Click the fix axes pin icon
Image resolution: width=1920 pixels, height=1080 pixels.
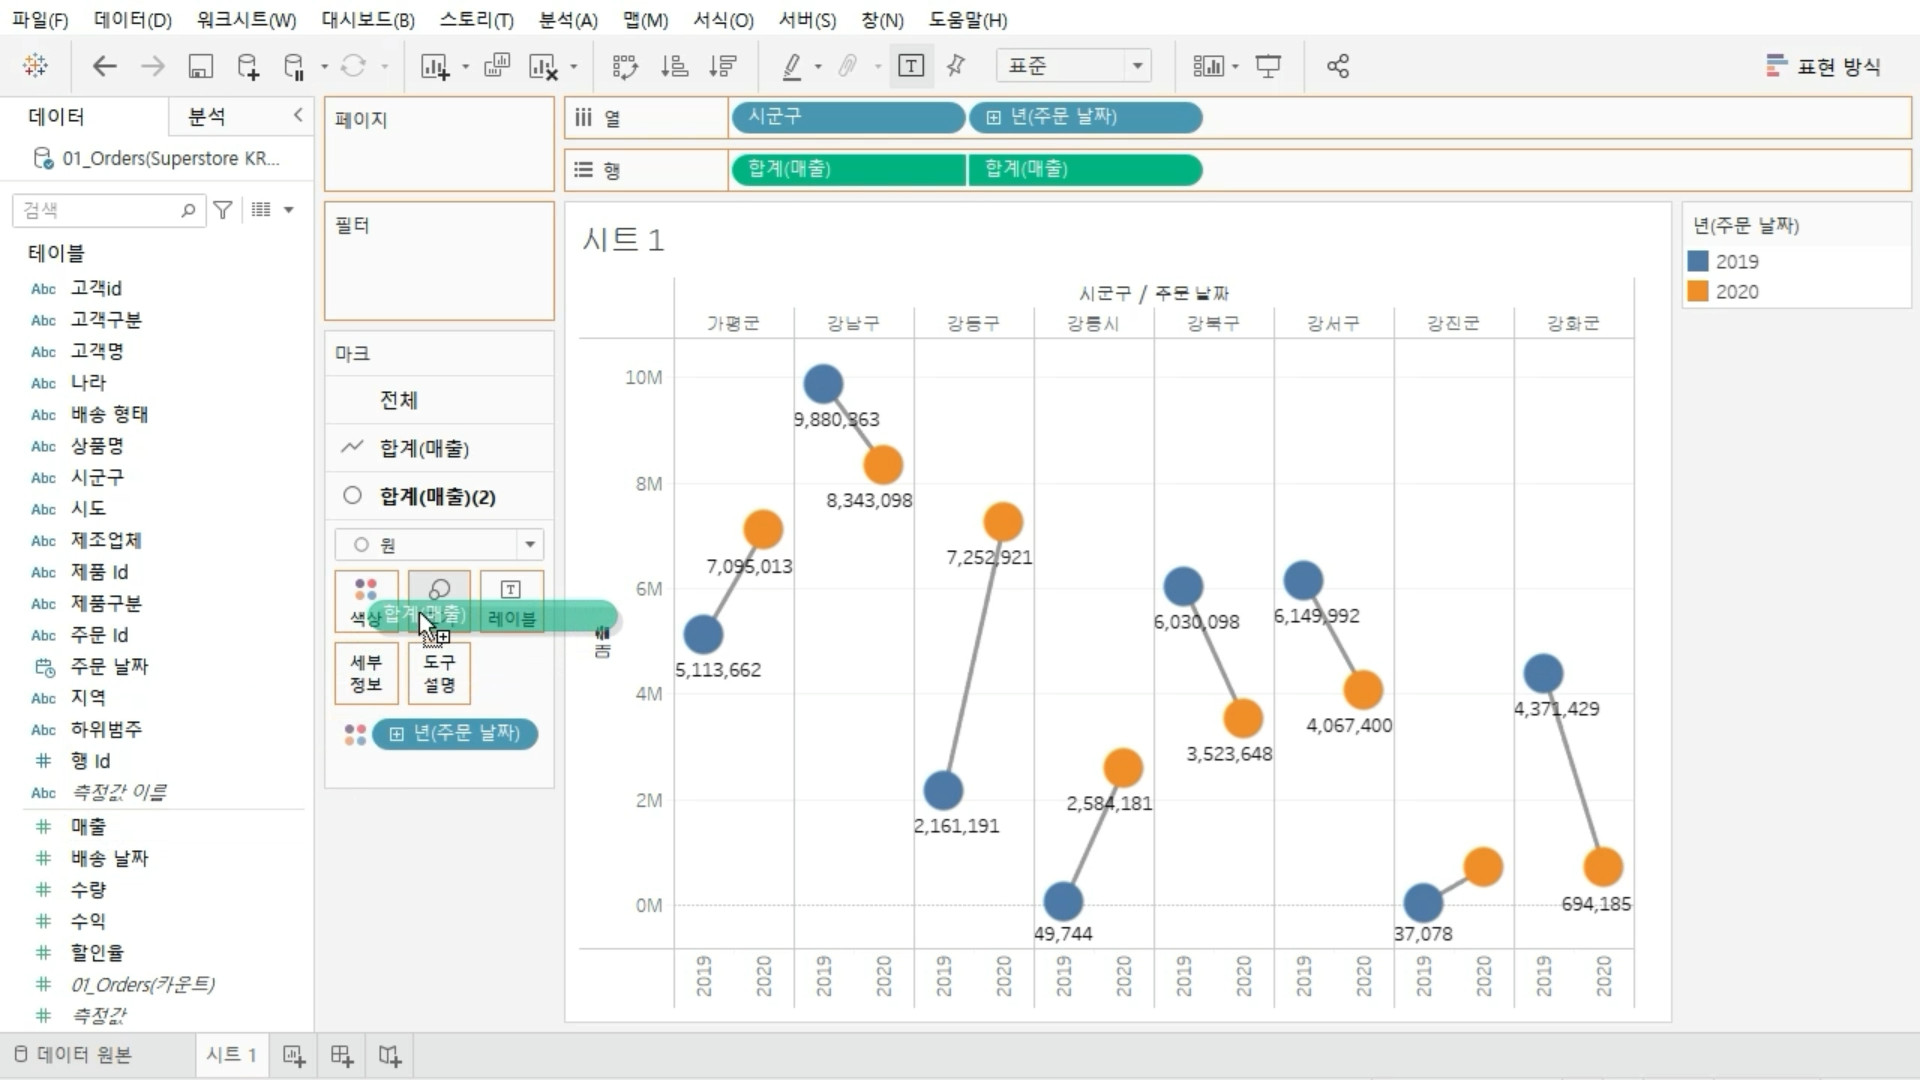pos(956,66)
